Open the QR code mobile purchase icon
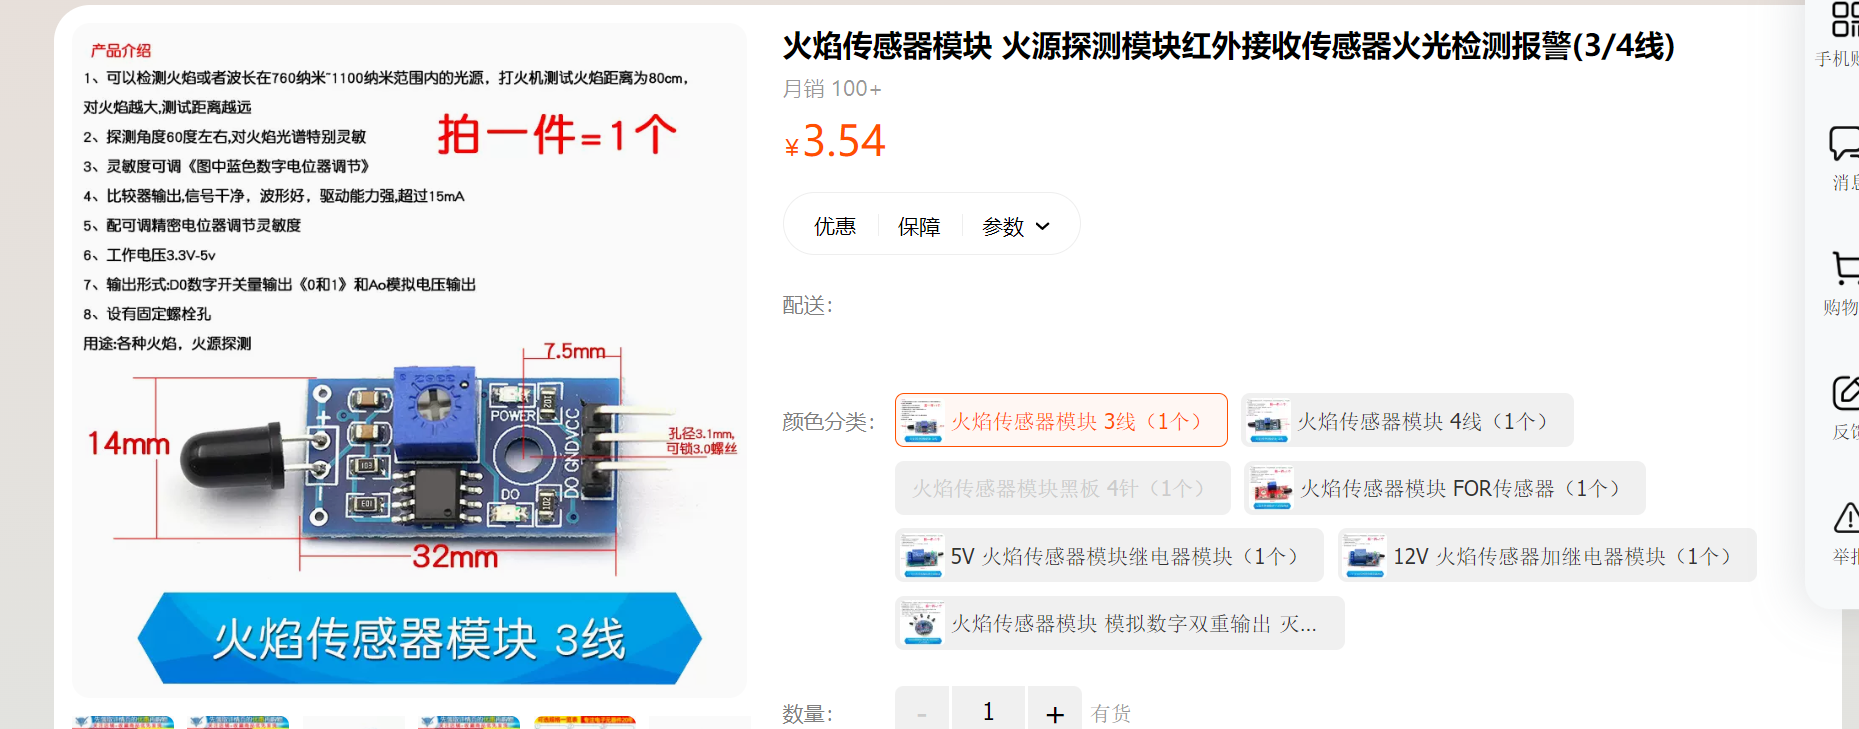Screen dimensions: 1859x729 pos(1843,21)
